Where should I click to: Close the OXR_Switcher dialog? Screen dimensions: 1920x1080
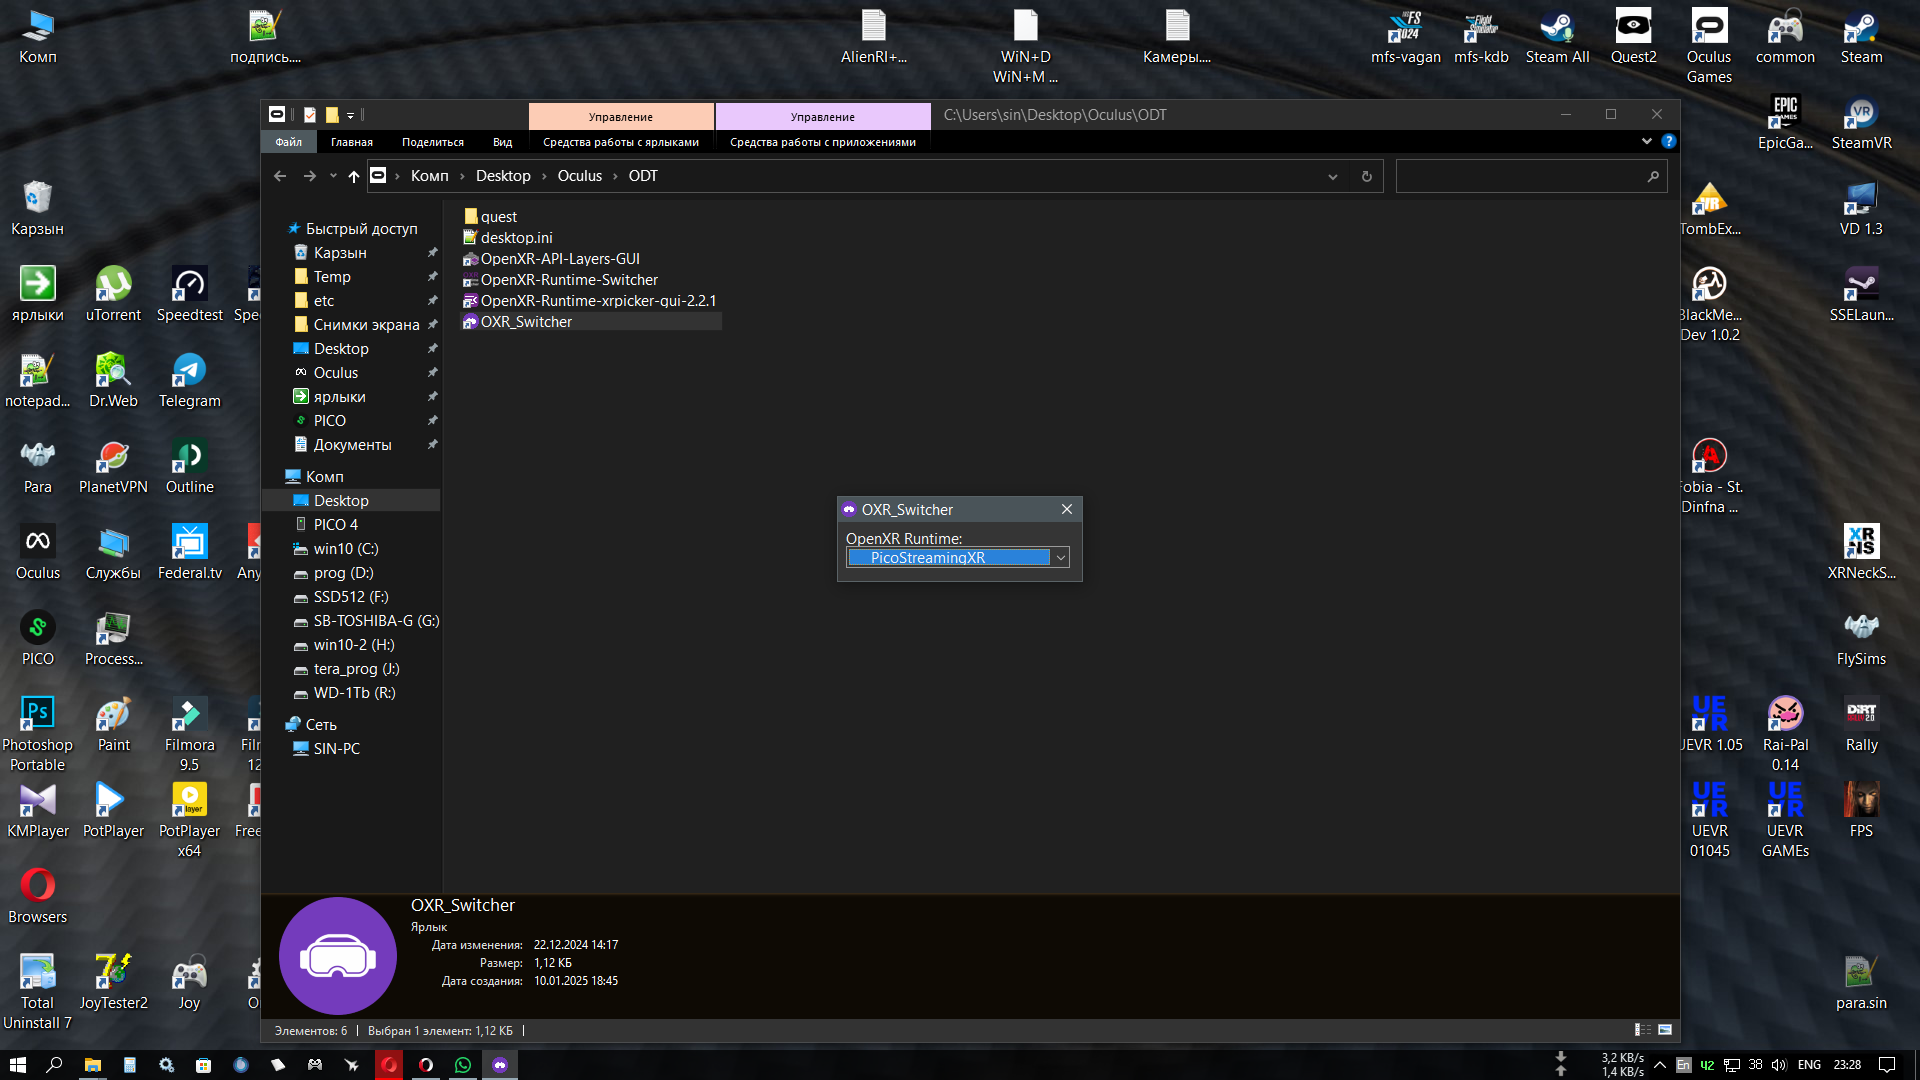point(1067,509)
